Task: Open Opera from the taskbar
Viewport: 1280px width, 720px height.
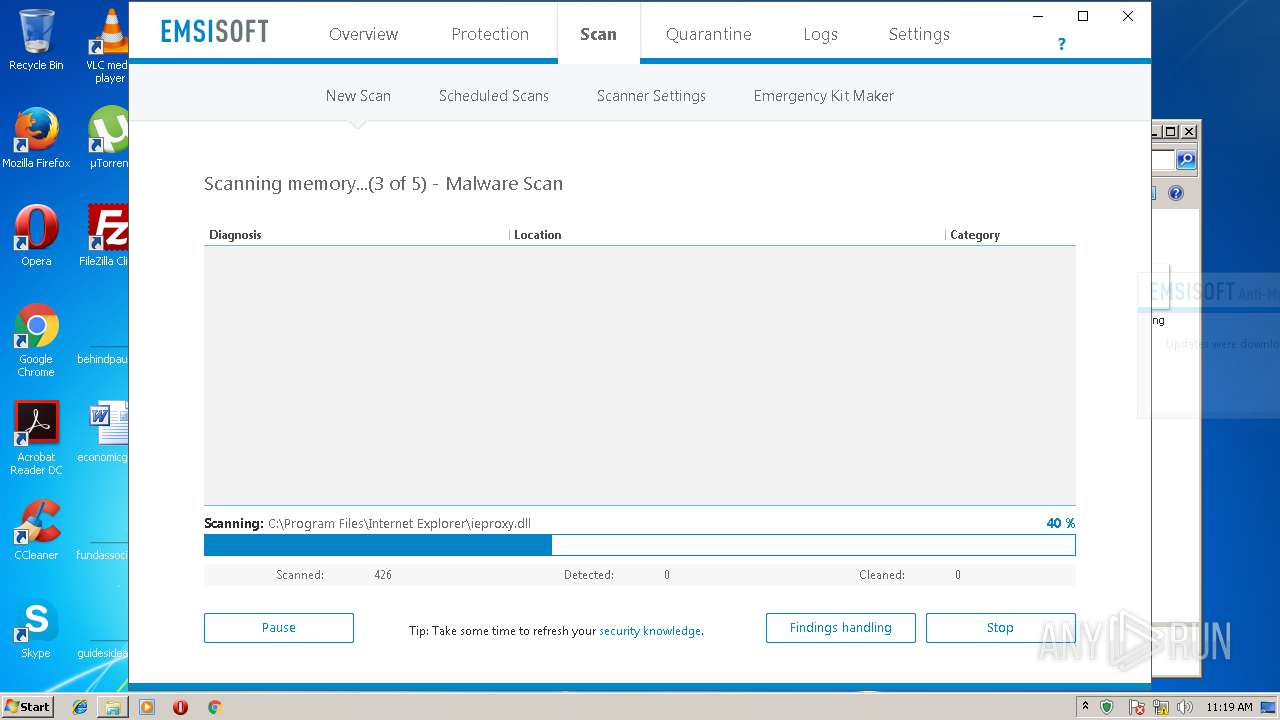Action: pos(180,707)
